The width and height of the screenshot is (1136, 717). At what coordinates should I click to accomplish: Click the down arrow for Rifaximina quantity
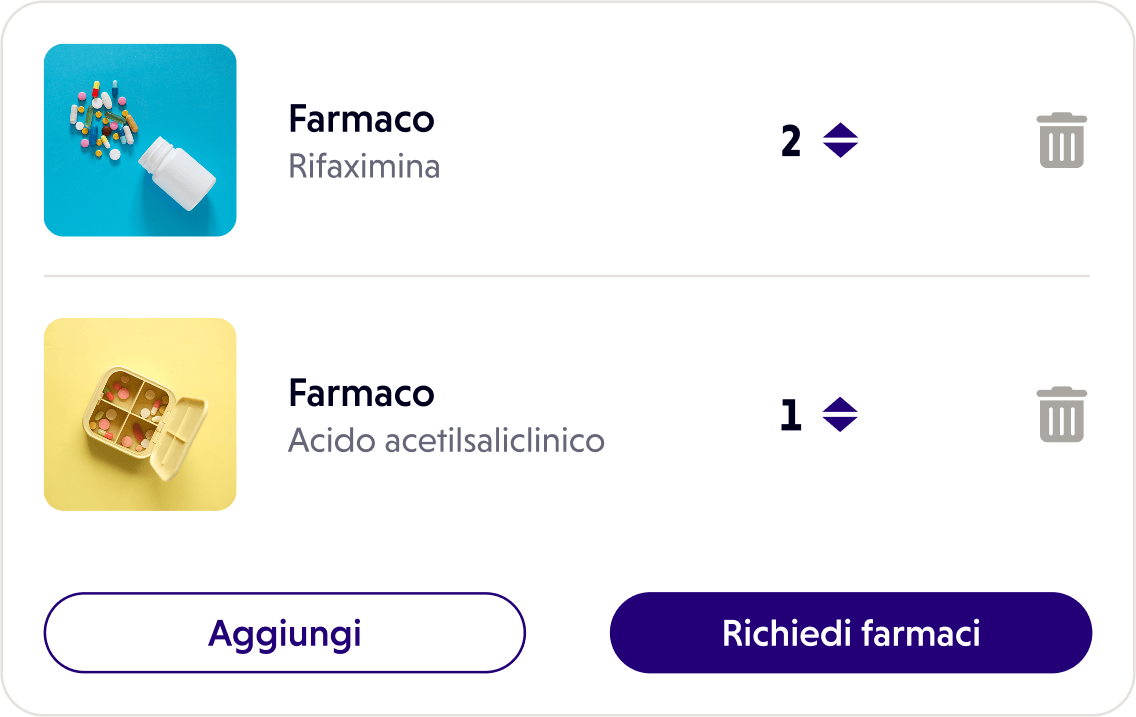(840, 149)
